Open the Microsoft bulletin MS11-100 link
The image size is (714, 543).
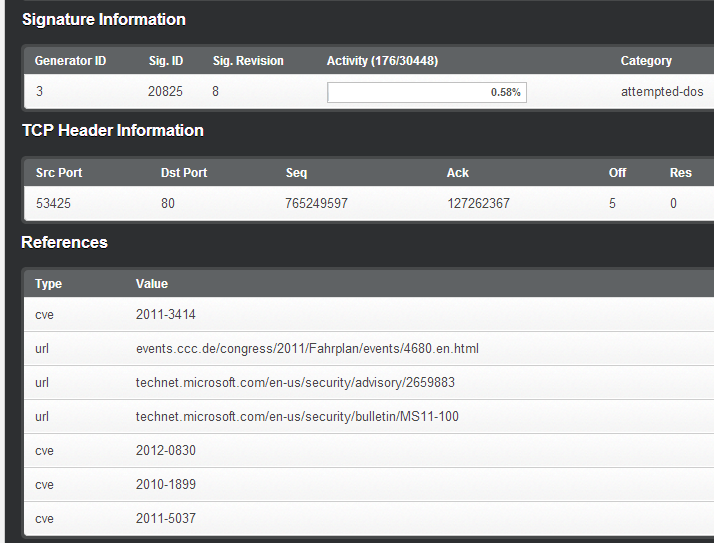point(297,417)
